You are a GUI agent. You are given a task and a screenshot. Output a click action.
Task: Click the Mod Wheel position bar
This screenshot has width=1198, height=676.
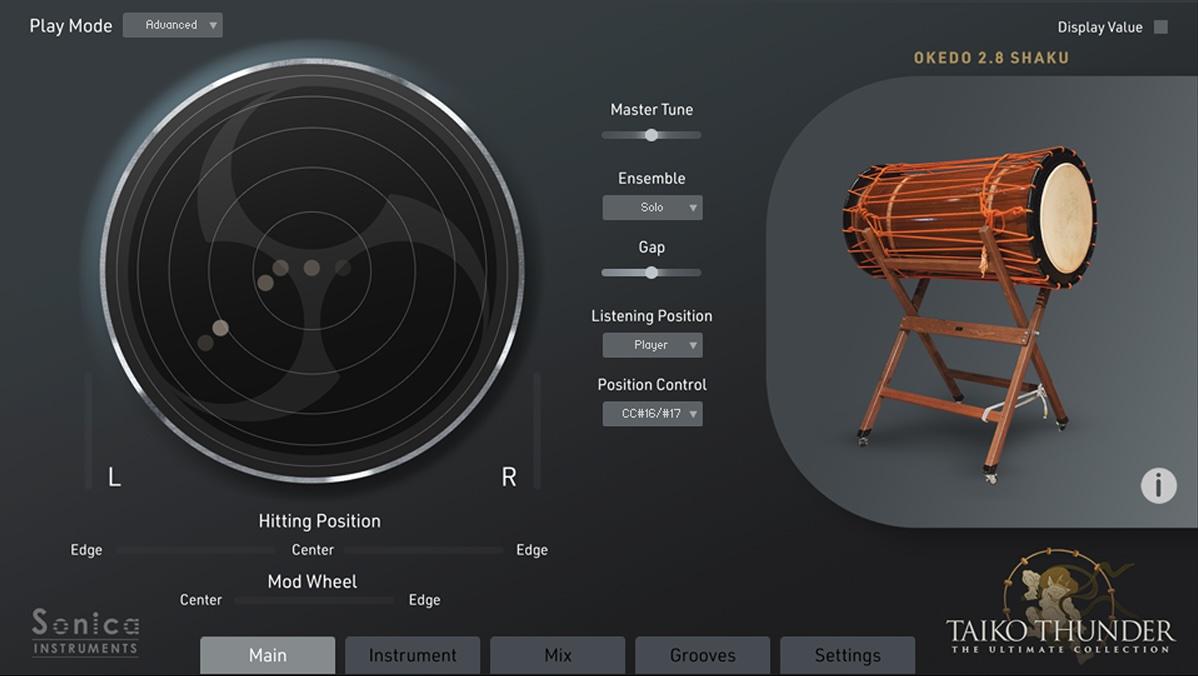(314, 600)
